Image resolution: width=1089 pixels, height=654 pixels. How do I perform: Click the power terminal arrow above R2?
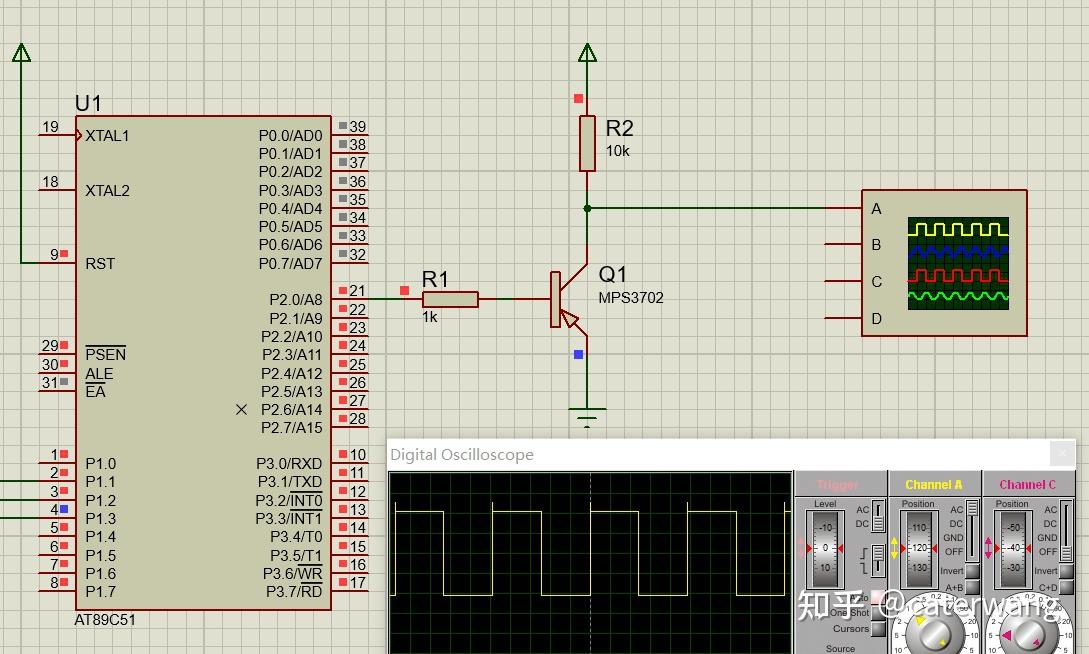click(587, 53)
